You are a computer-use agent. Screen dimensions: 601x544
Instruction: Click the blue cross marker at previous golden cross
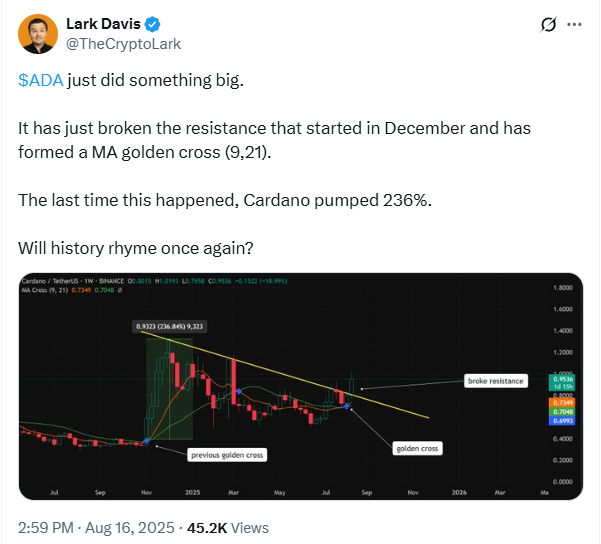coord(147,440)
